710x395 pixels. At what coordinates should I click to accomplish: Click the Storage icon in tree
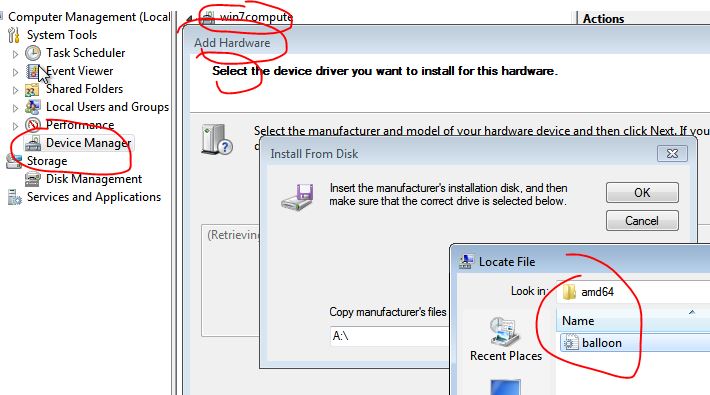(14, 161)
